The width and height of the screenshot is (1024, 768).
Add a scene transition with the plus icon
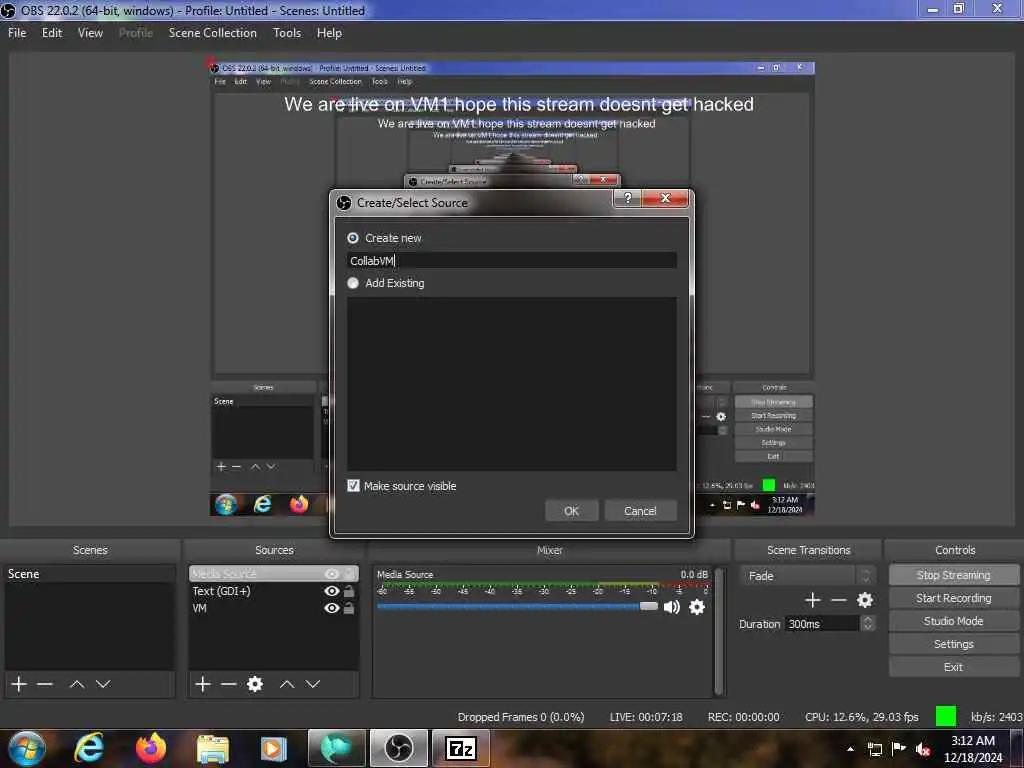pyautogui.click(x=812, y=600)
